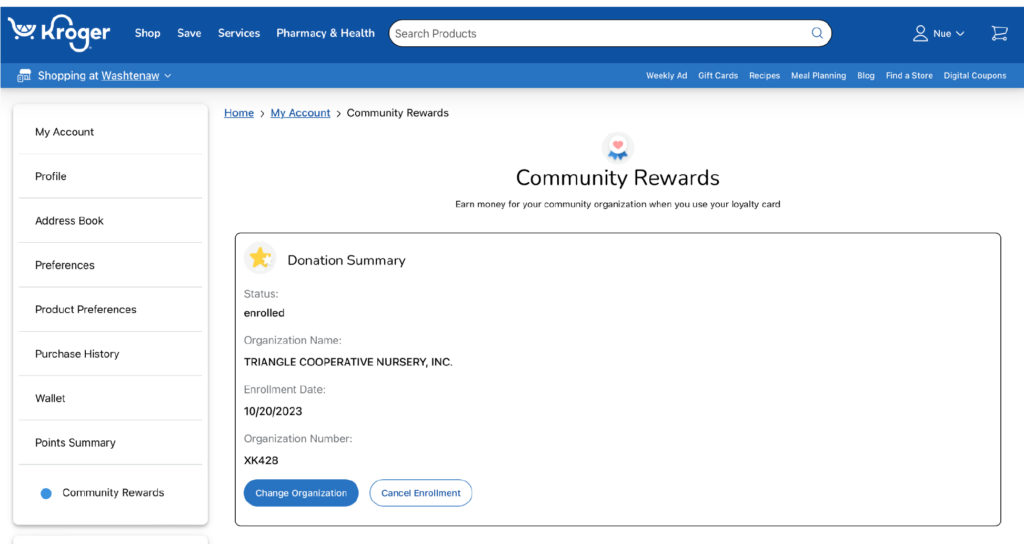Click the Change Organization button
1024x544 pixels.
coord(301,493)
